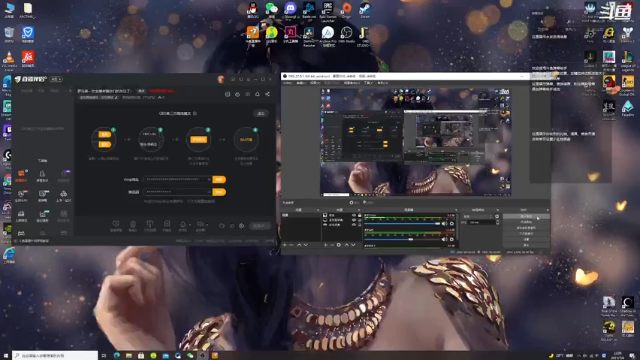Open Help menu in OBS menu bar
640x360 pixels.
(383, 83)
